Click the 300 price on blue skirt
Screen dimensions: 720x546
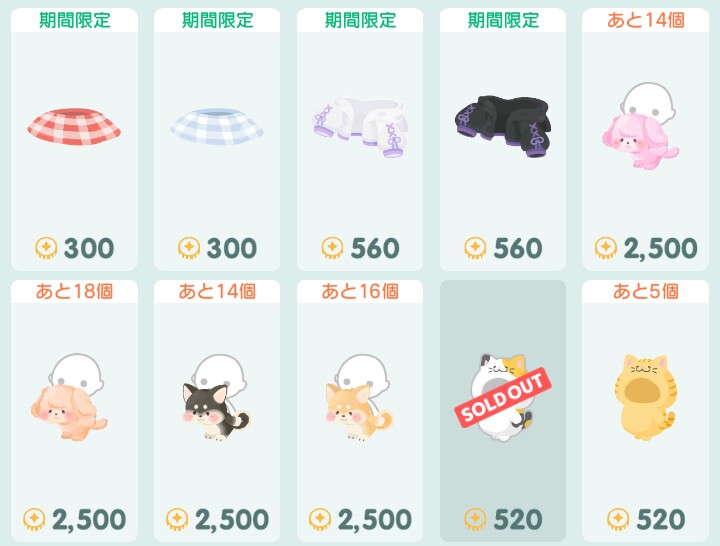pyautogui.click(x=231, y=248)
